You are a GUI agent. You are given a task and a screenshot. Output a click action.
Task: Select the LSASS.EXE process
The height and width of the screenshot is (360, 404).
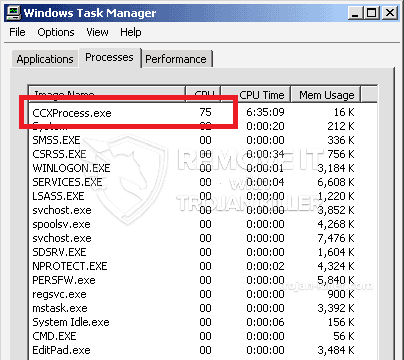[x=58, y=196]
